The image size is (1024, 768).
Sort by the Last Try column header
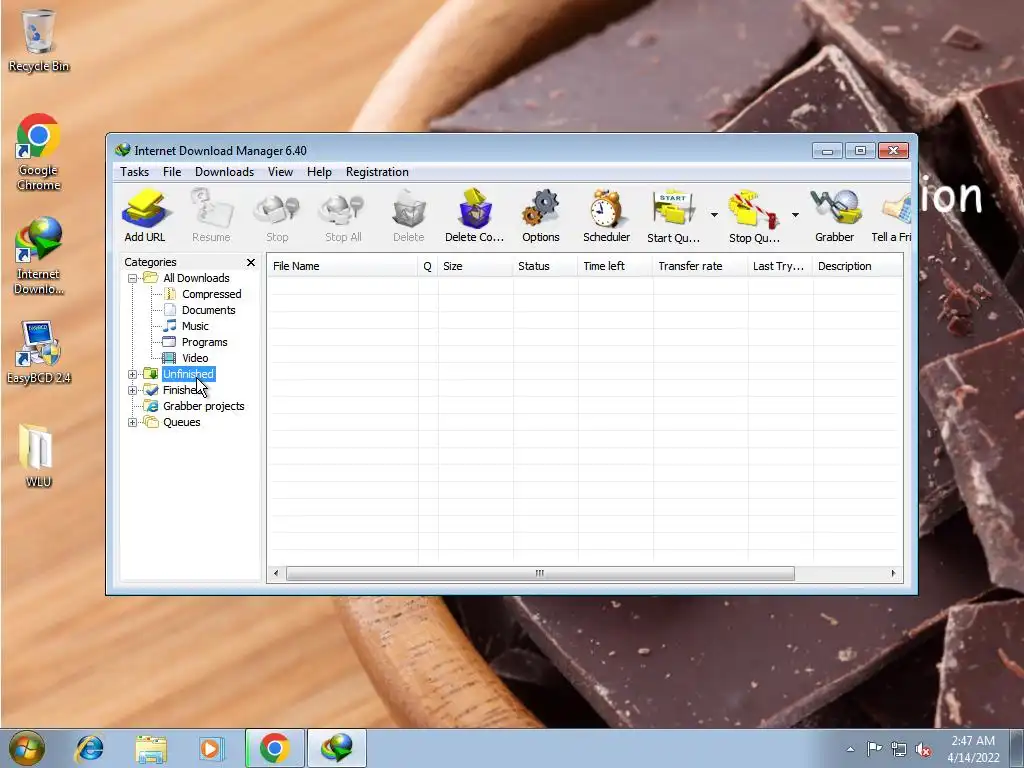click(x=780, y=266)
